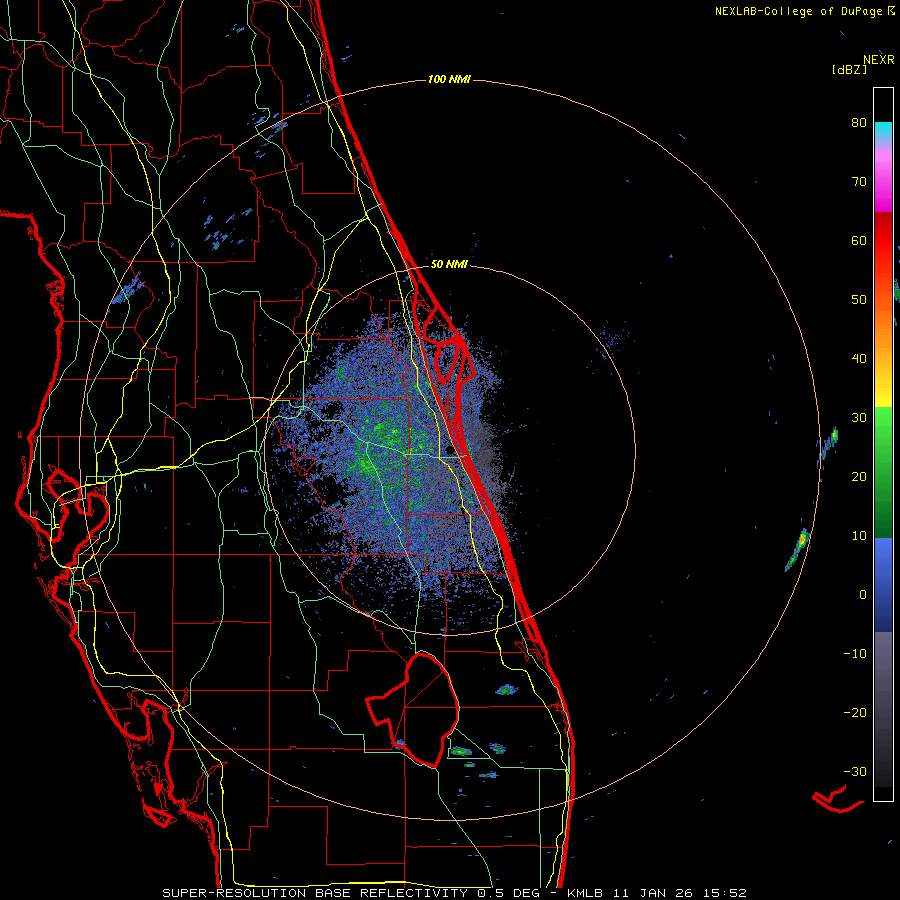Click the 20 value on the dBZ scale
Viewport: 900px width, 900px height.
click(859, 477)
